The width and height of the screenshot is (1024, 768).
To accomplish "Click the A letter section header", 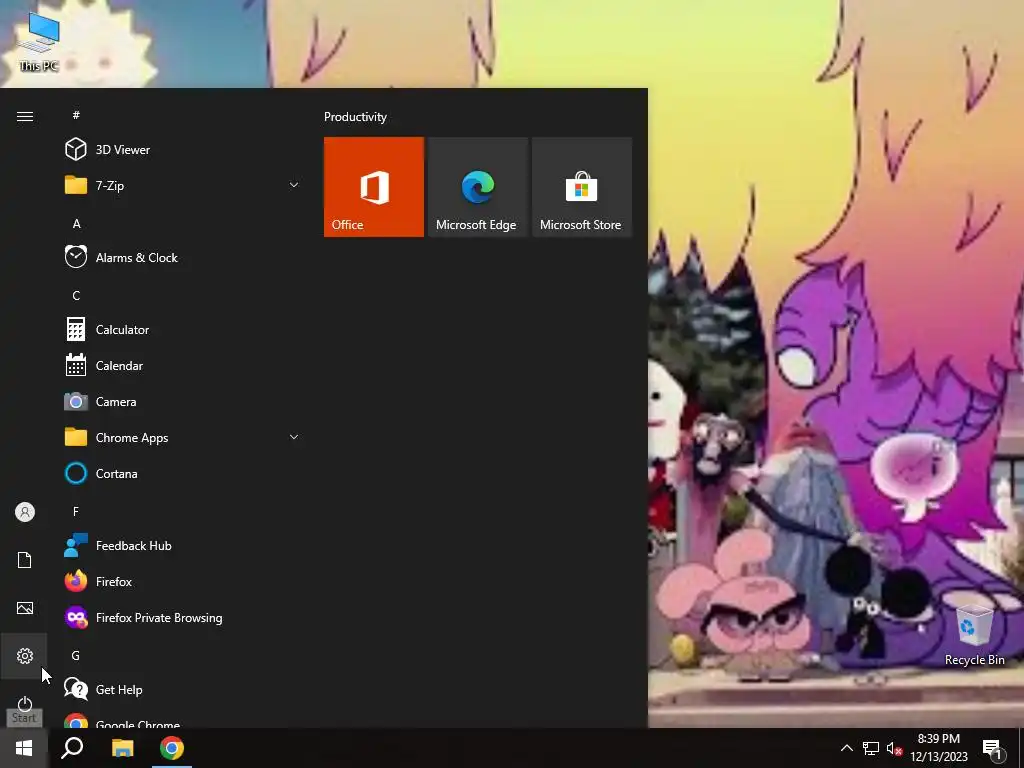I will pyautogui.click(x=76, y=223).
